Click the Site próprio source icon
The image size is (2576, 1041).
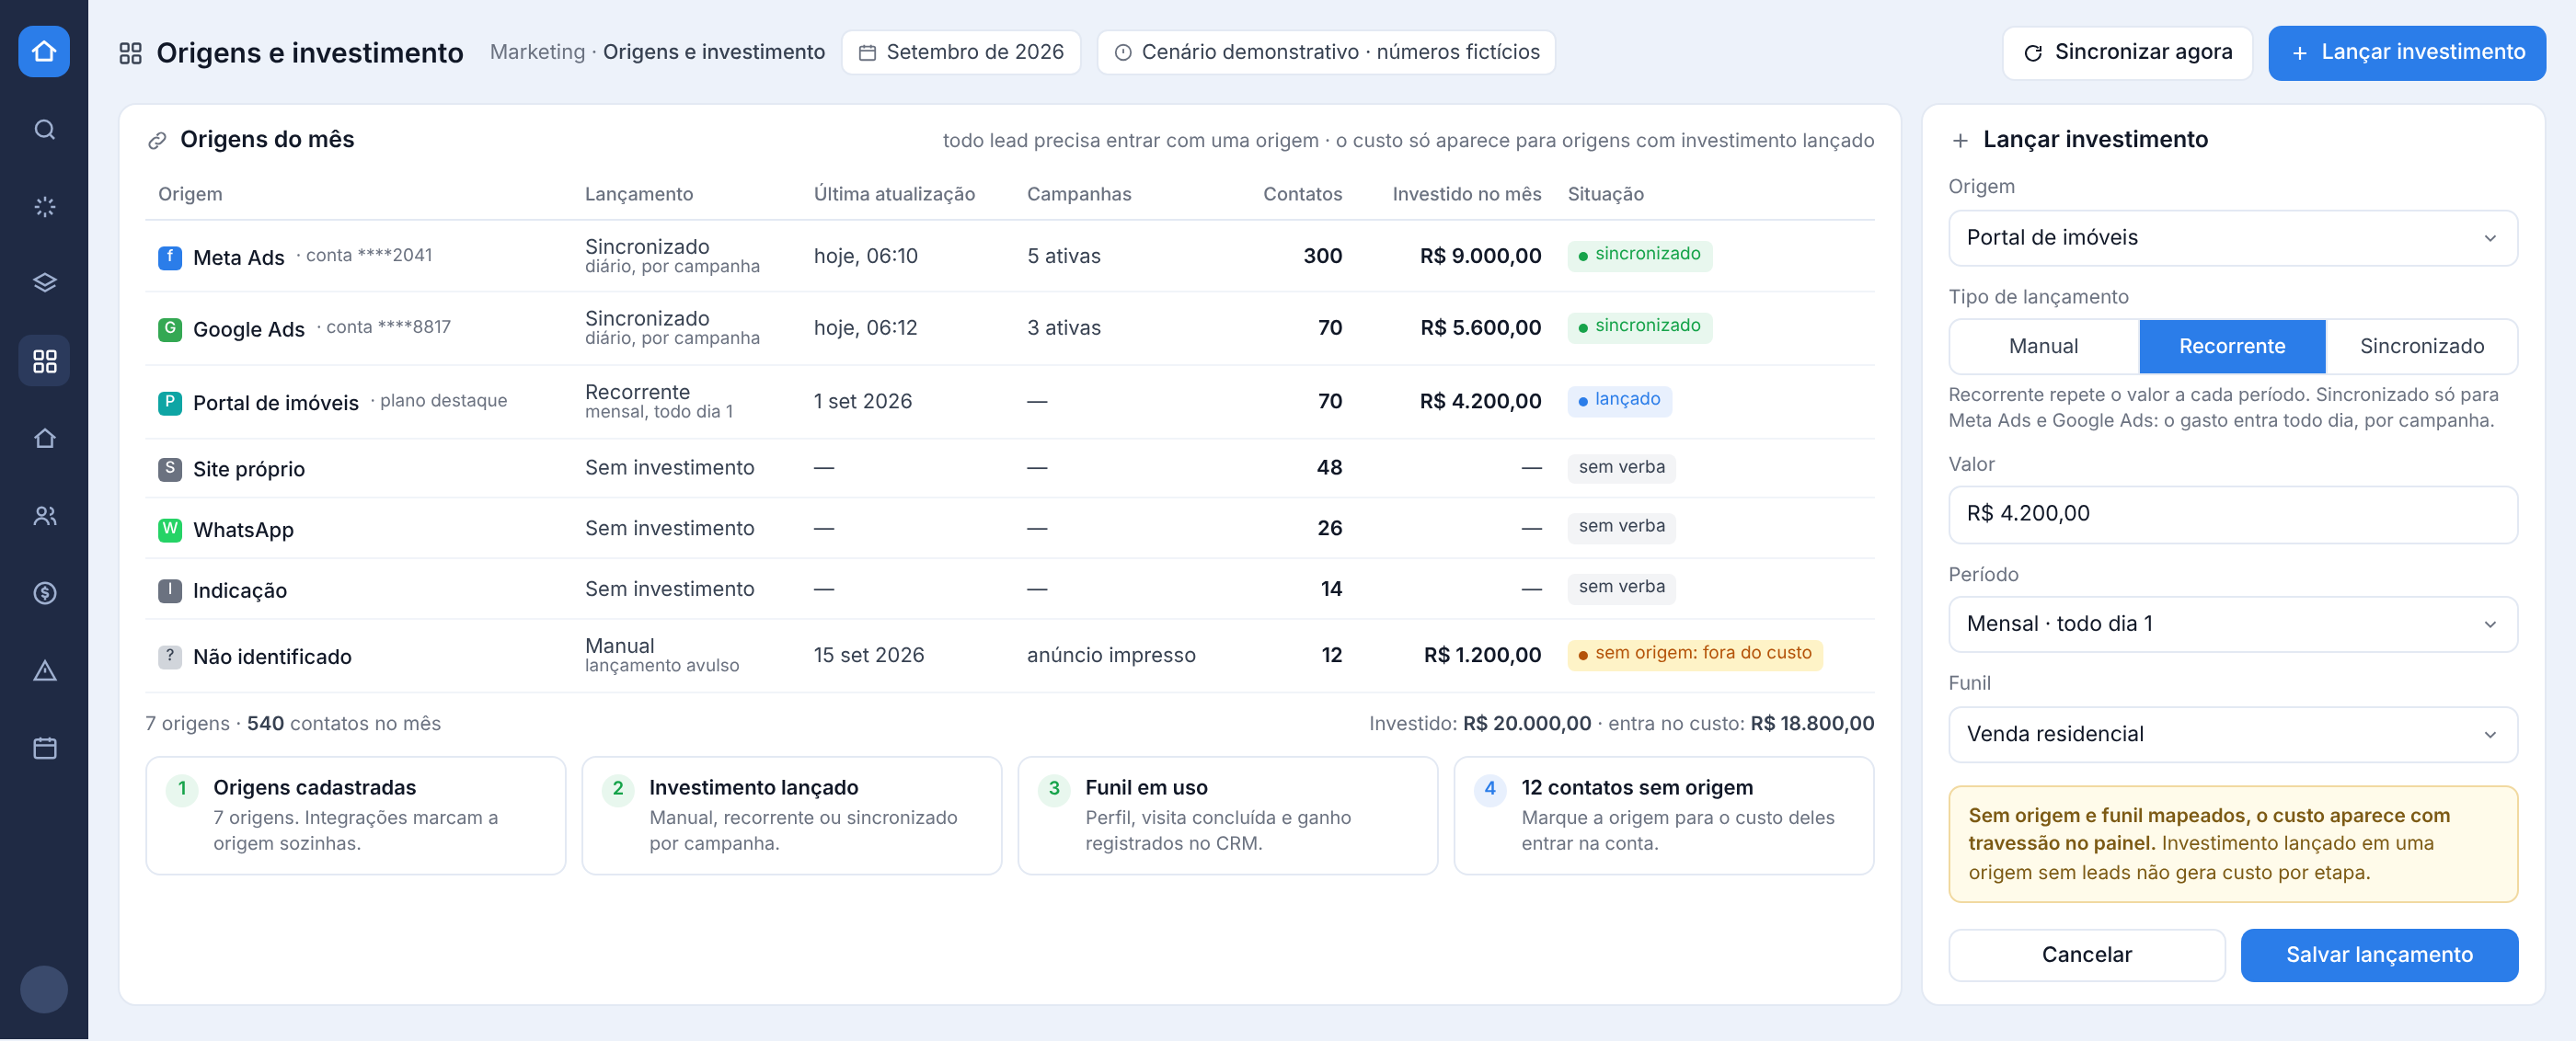(x=170, y=469)
